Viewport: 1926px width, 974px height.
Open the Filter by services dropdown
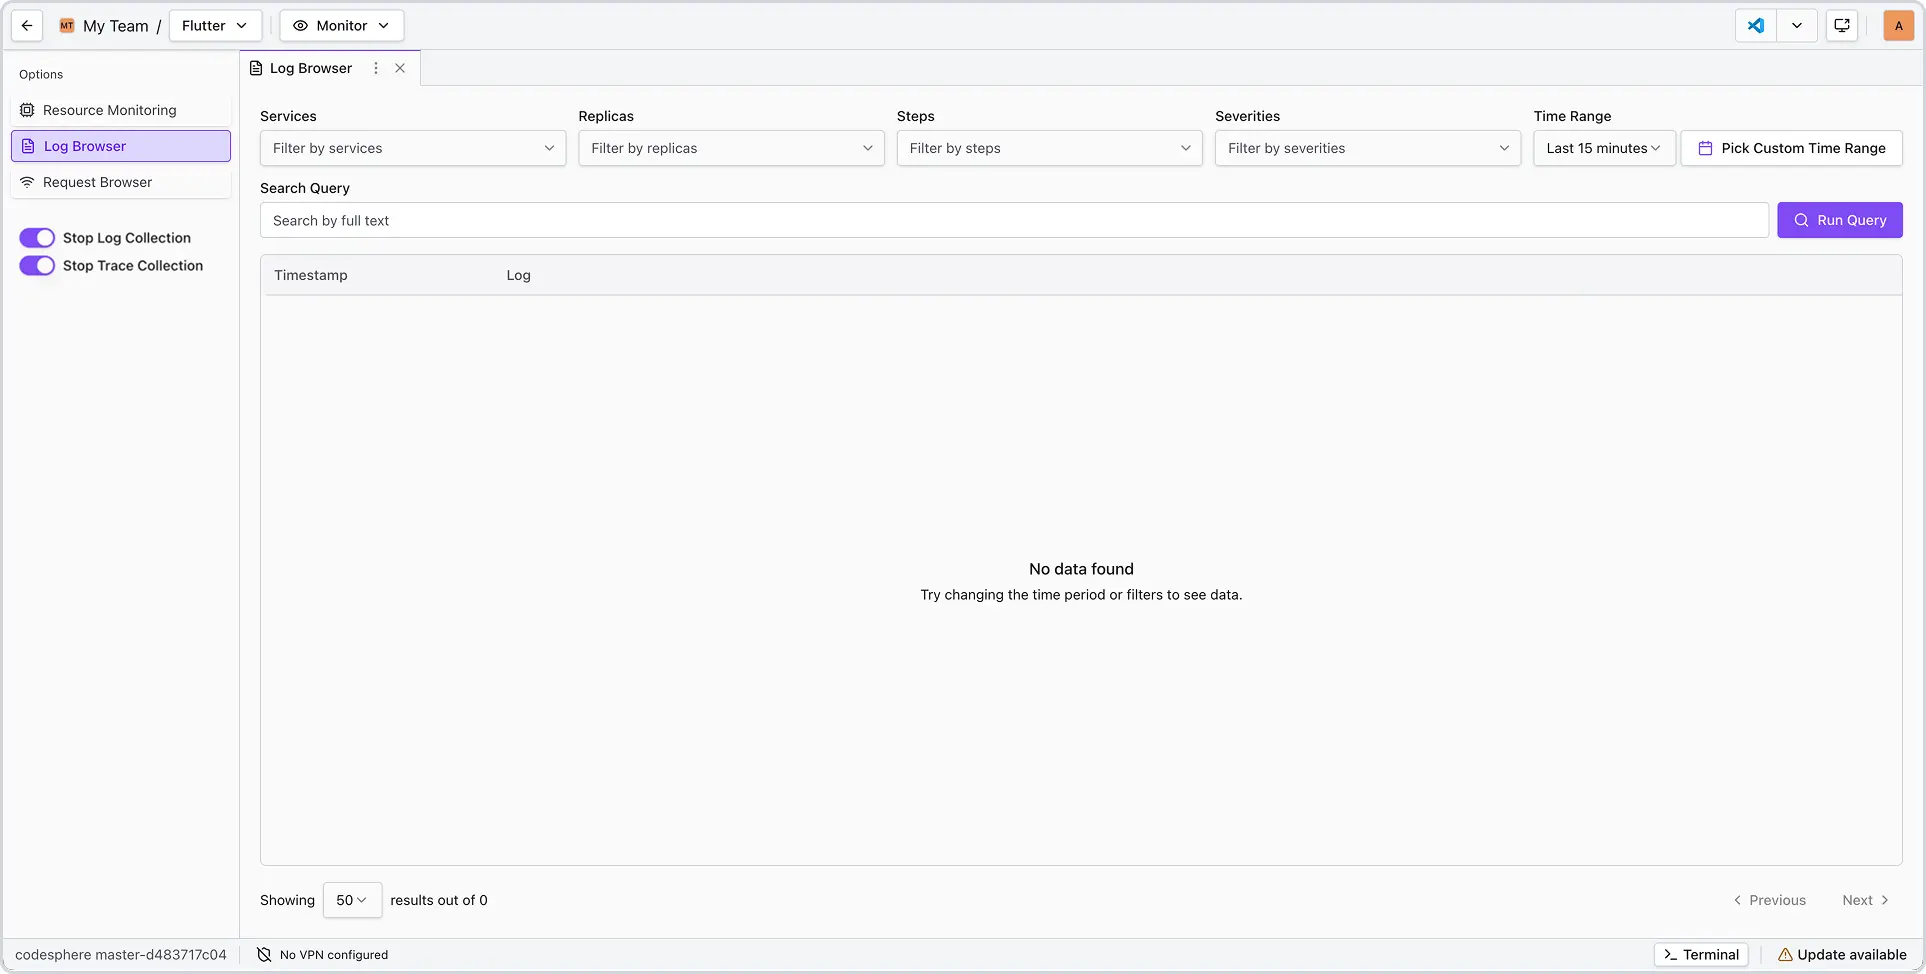pos(412,147)
